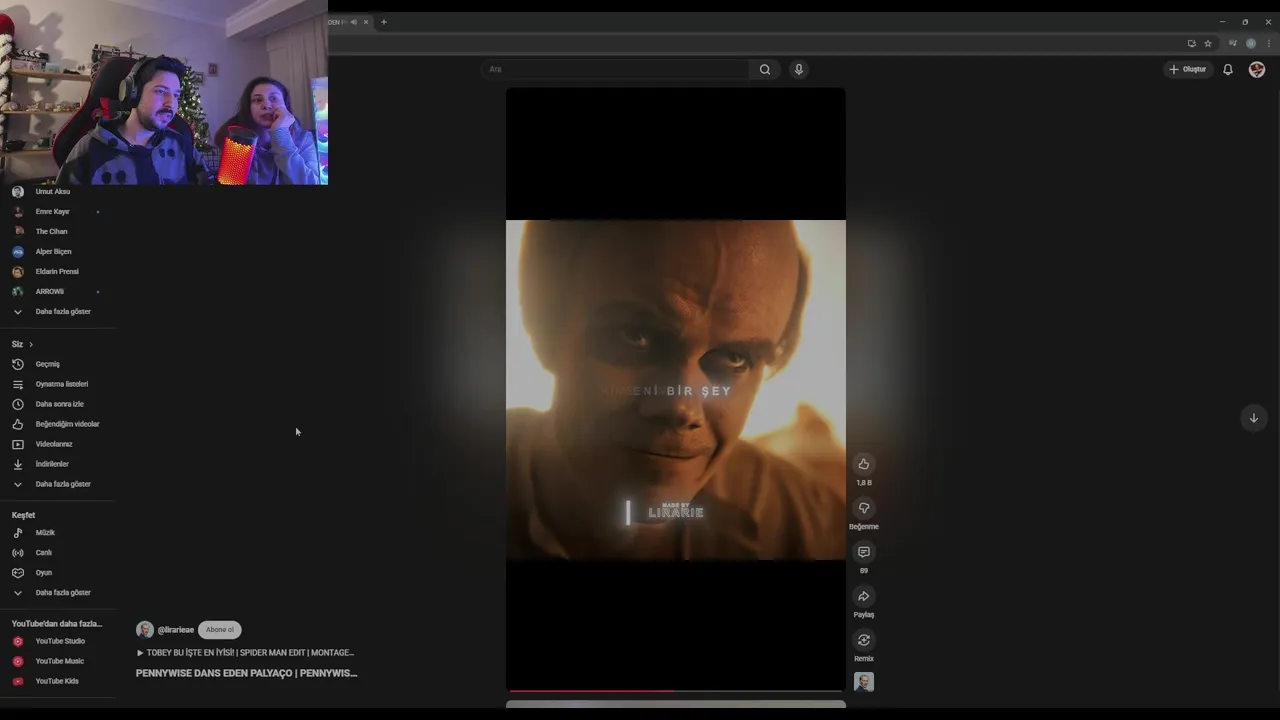This screenshot has height=720, width=1280.
Task: Launch YouTube Studio
Action: tap(58, 641)
